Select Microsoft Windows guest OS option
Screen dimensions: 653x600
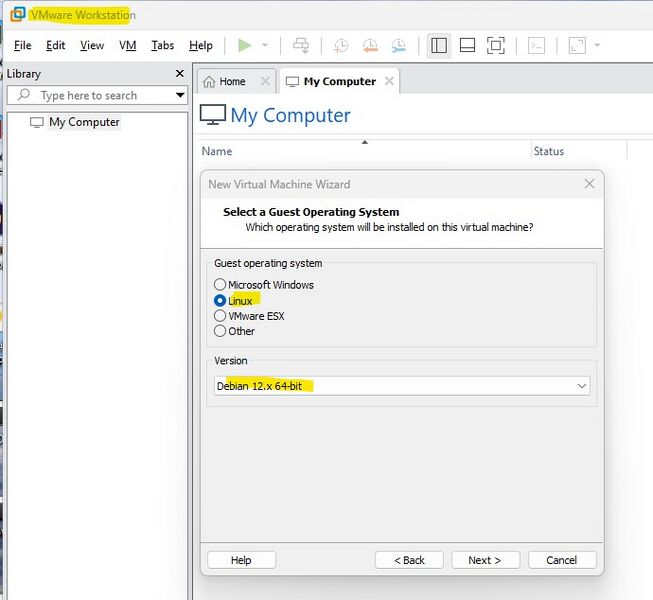point(220,285)
